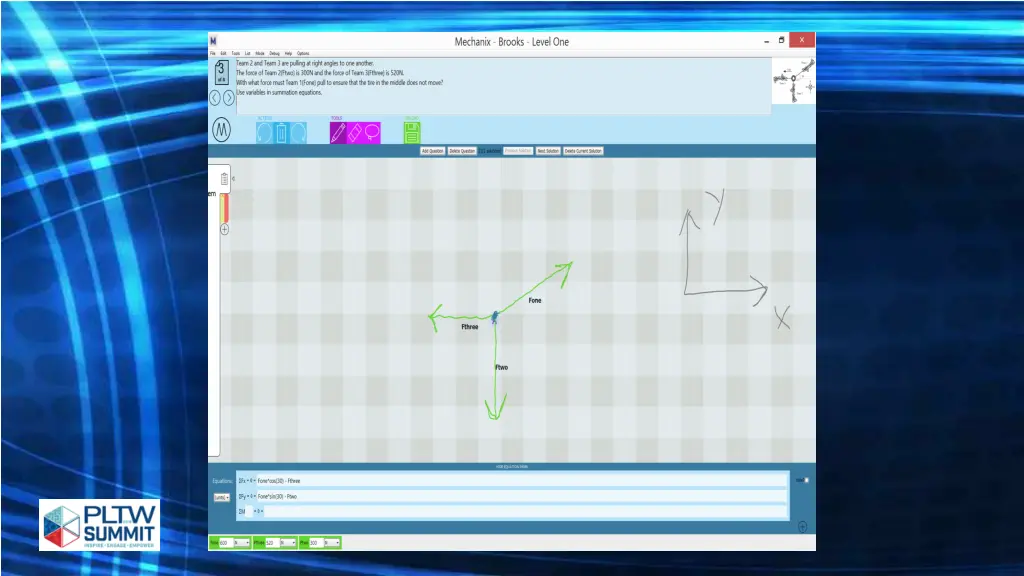The width and height of the screenshot is (1024, 576).
Task: Click the green save disk icon
Action: [412, 132]
